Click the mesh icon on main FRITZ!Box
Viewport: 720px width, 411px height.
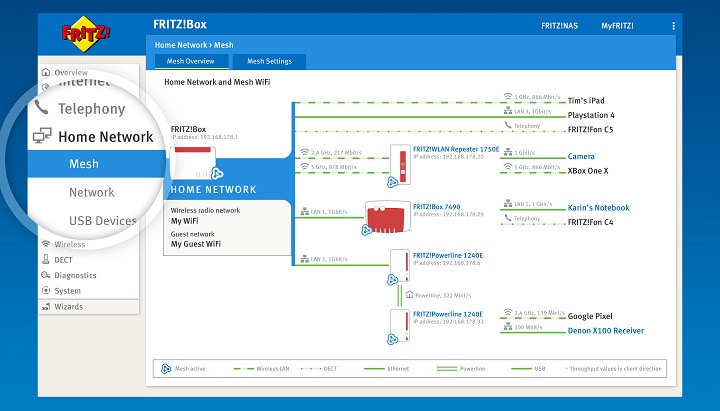(x=217, y=174)
